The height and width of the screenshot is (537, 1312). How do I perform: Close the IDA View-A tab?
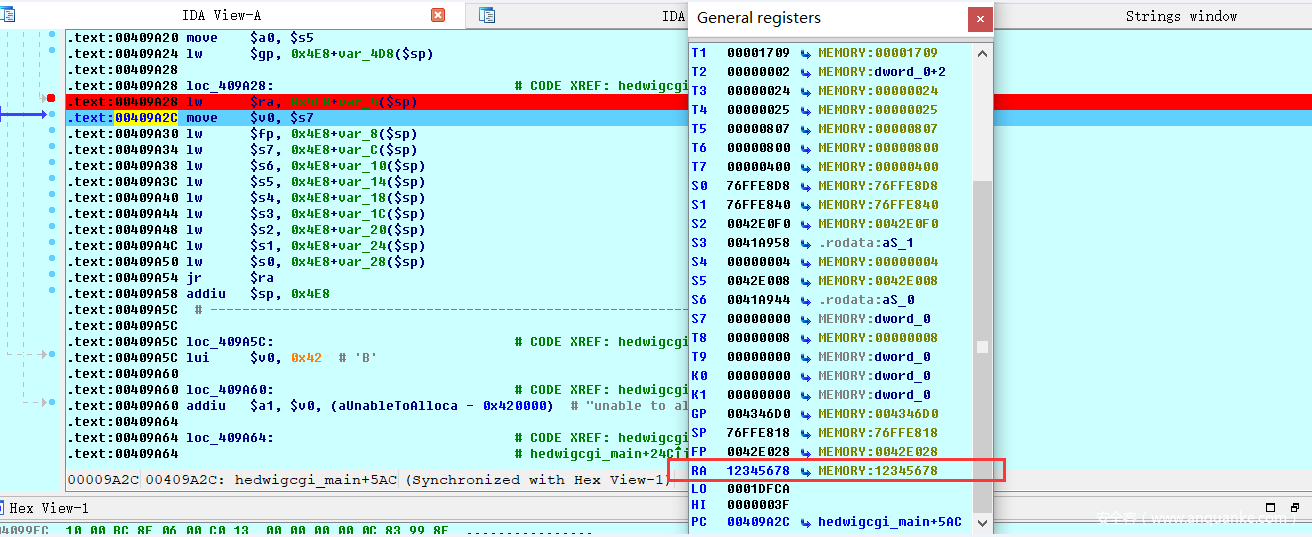[x=438, y=15]
